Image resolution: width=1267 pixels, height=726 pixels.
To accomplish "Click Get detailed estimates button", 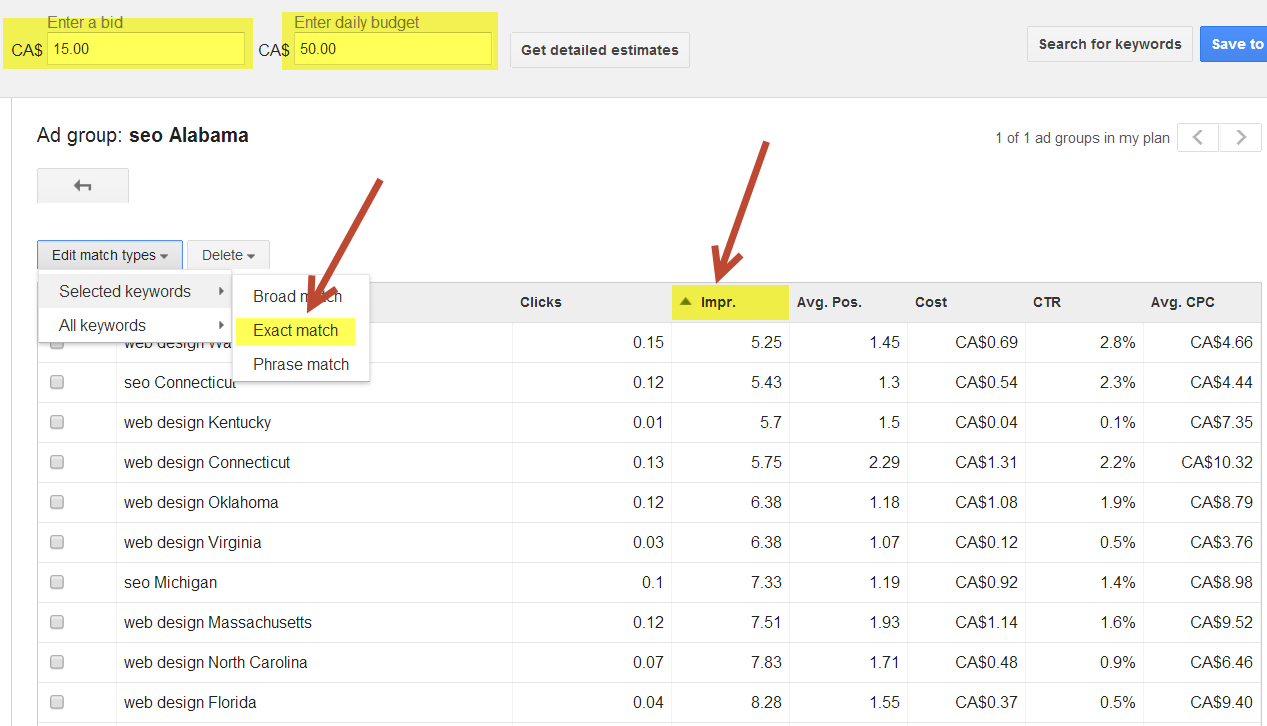I will (x=600, y=49).
